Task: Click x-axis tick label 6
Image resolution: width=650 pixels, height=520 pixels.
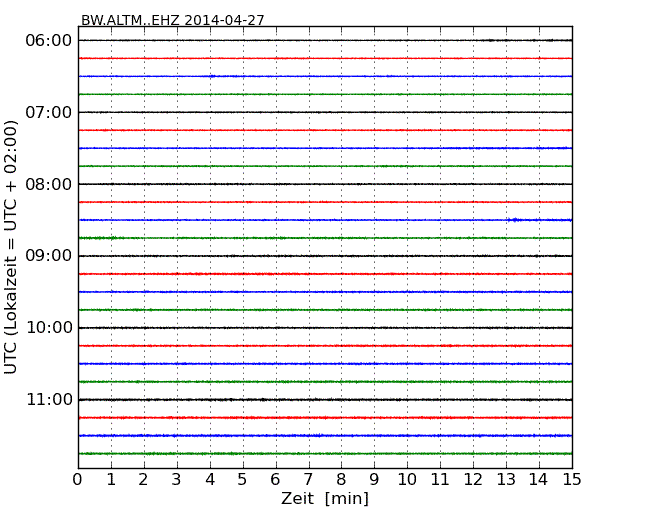Action: (x=275, y=479)
